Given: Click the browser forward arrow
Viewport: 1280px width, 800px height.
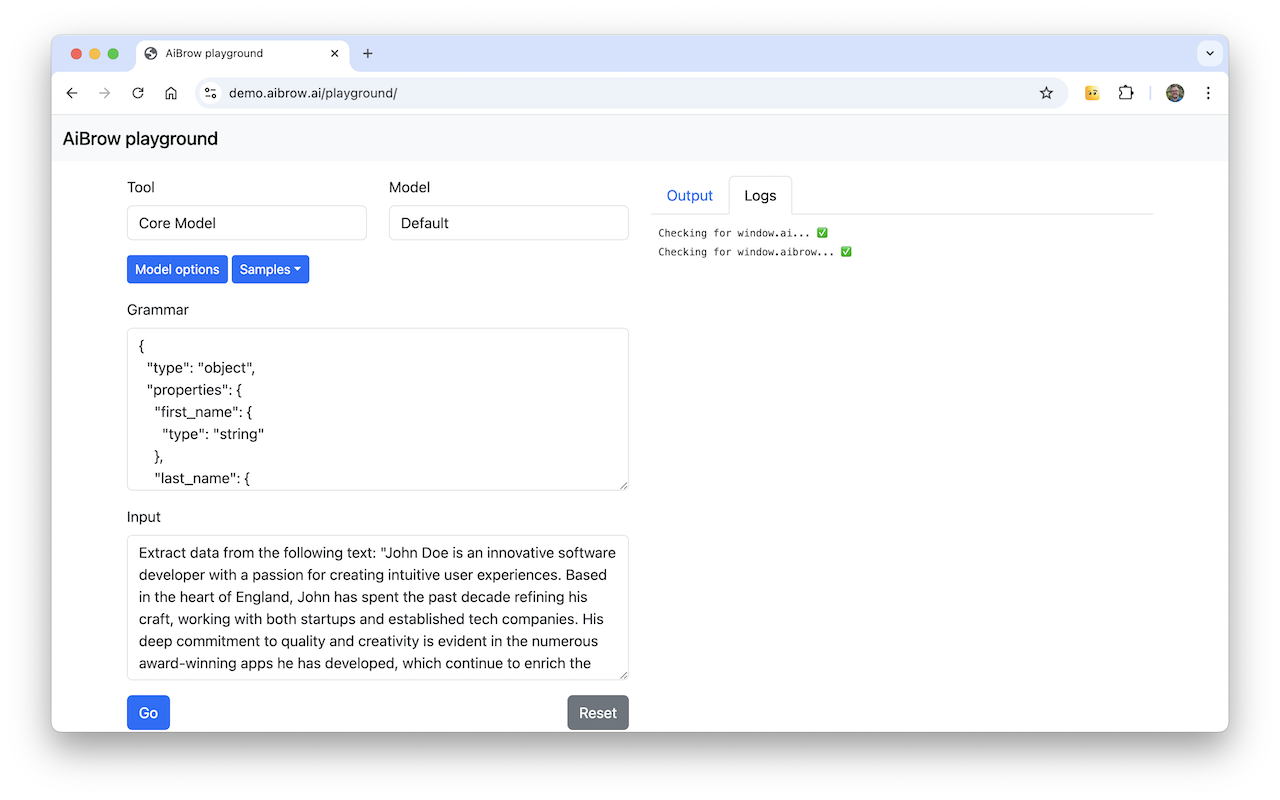Looking at the screenshot, I should coord(105,93).
